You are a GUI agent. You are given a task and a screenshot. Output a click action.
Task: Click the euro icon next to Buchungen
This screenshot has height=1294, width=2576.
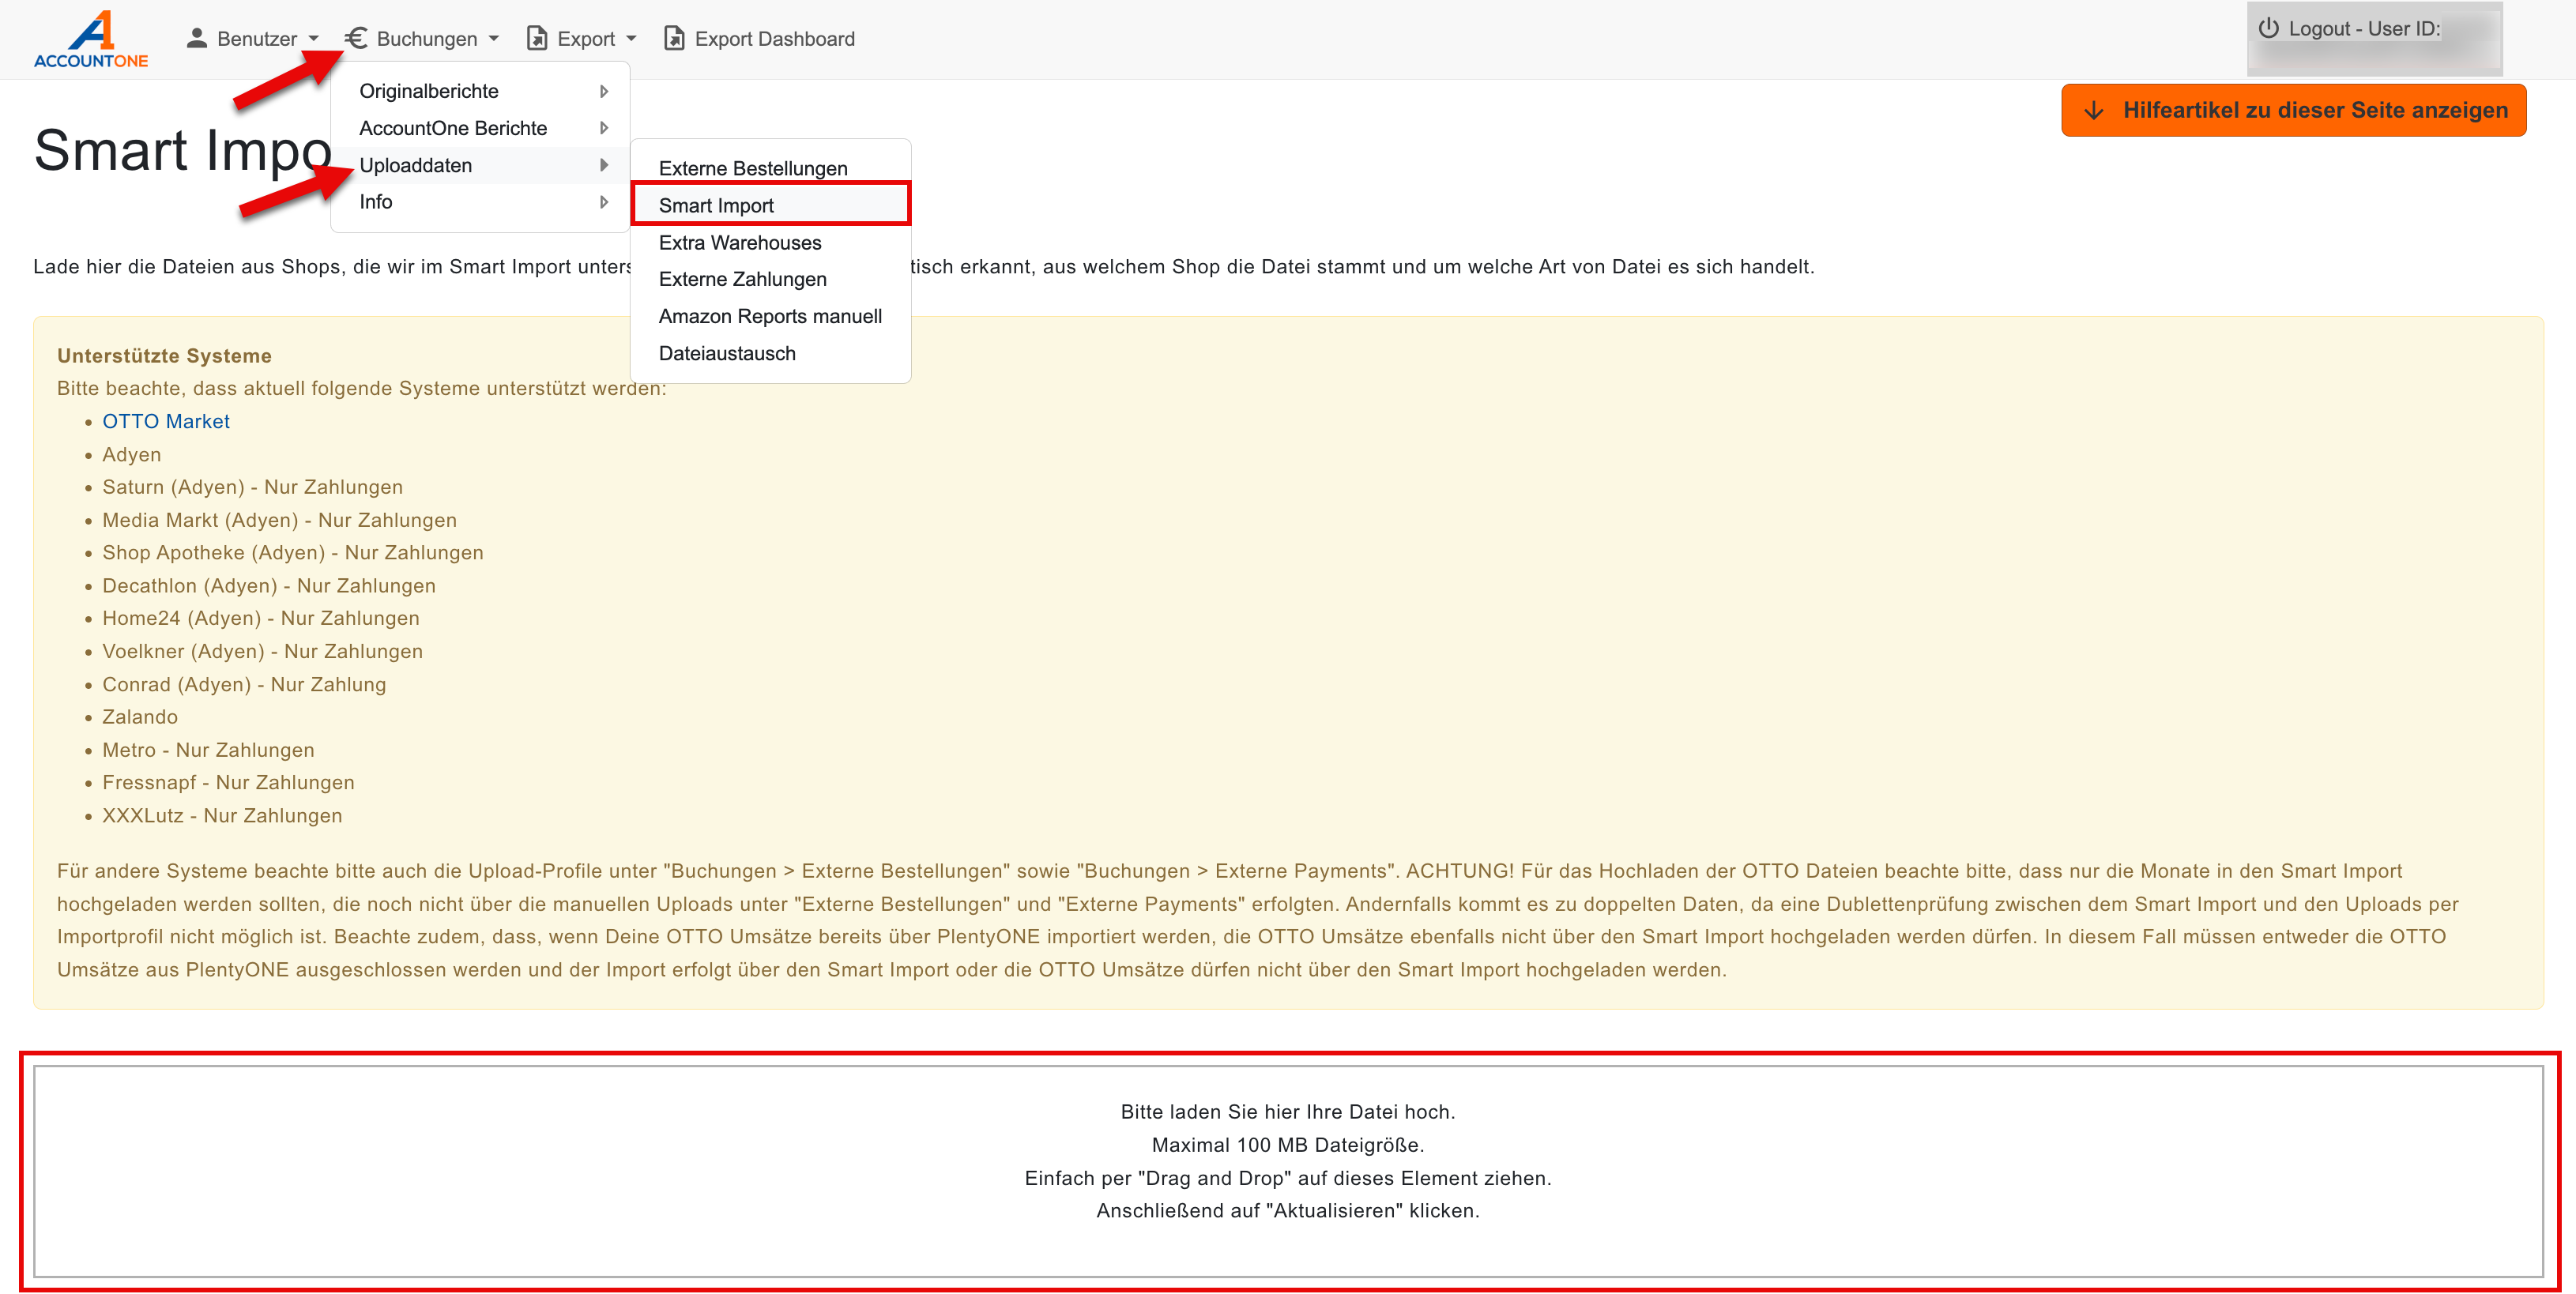point(357,38)
